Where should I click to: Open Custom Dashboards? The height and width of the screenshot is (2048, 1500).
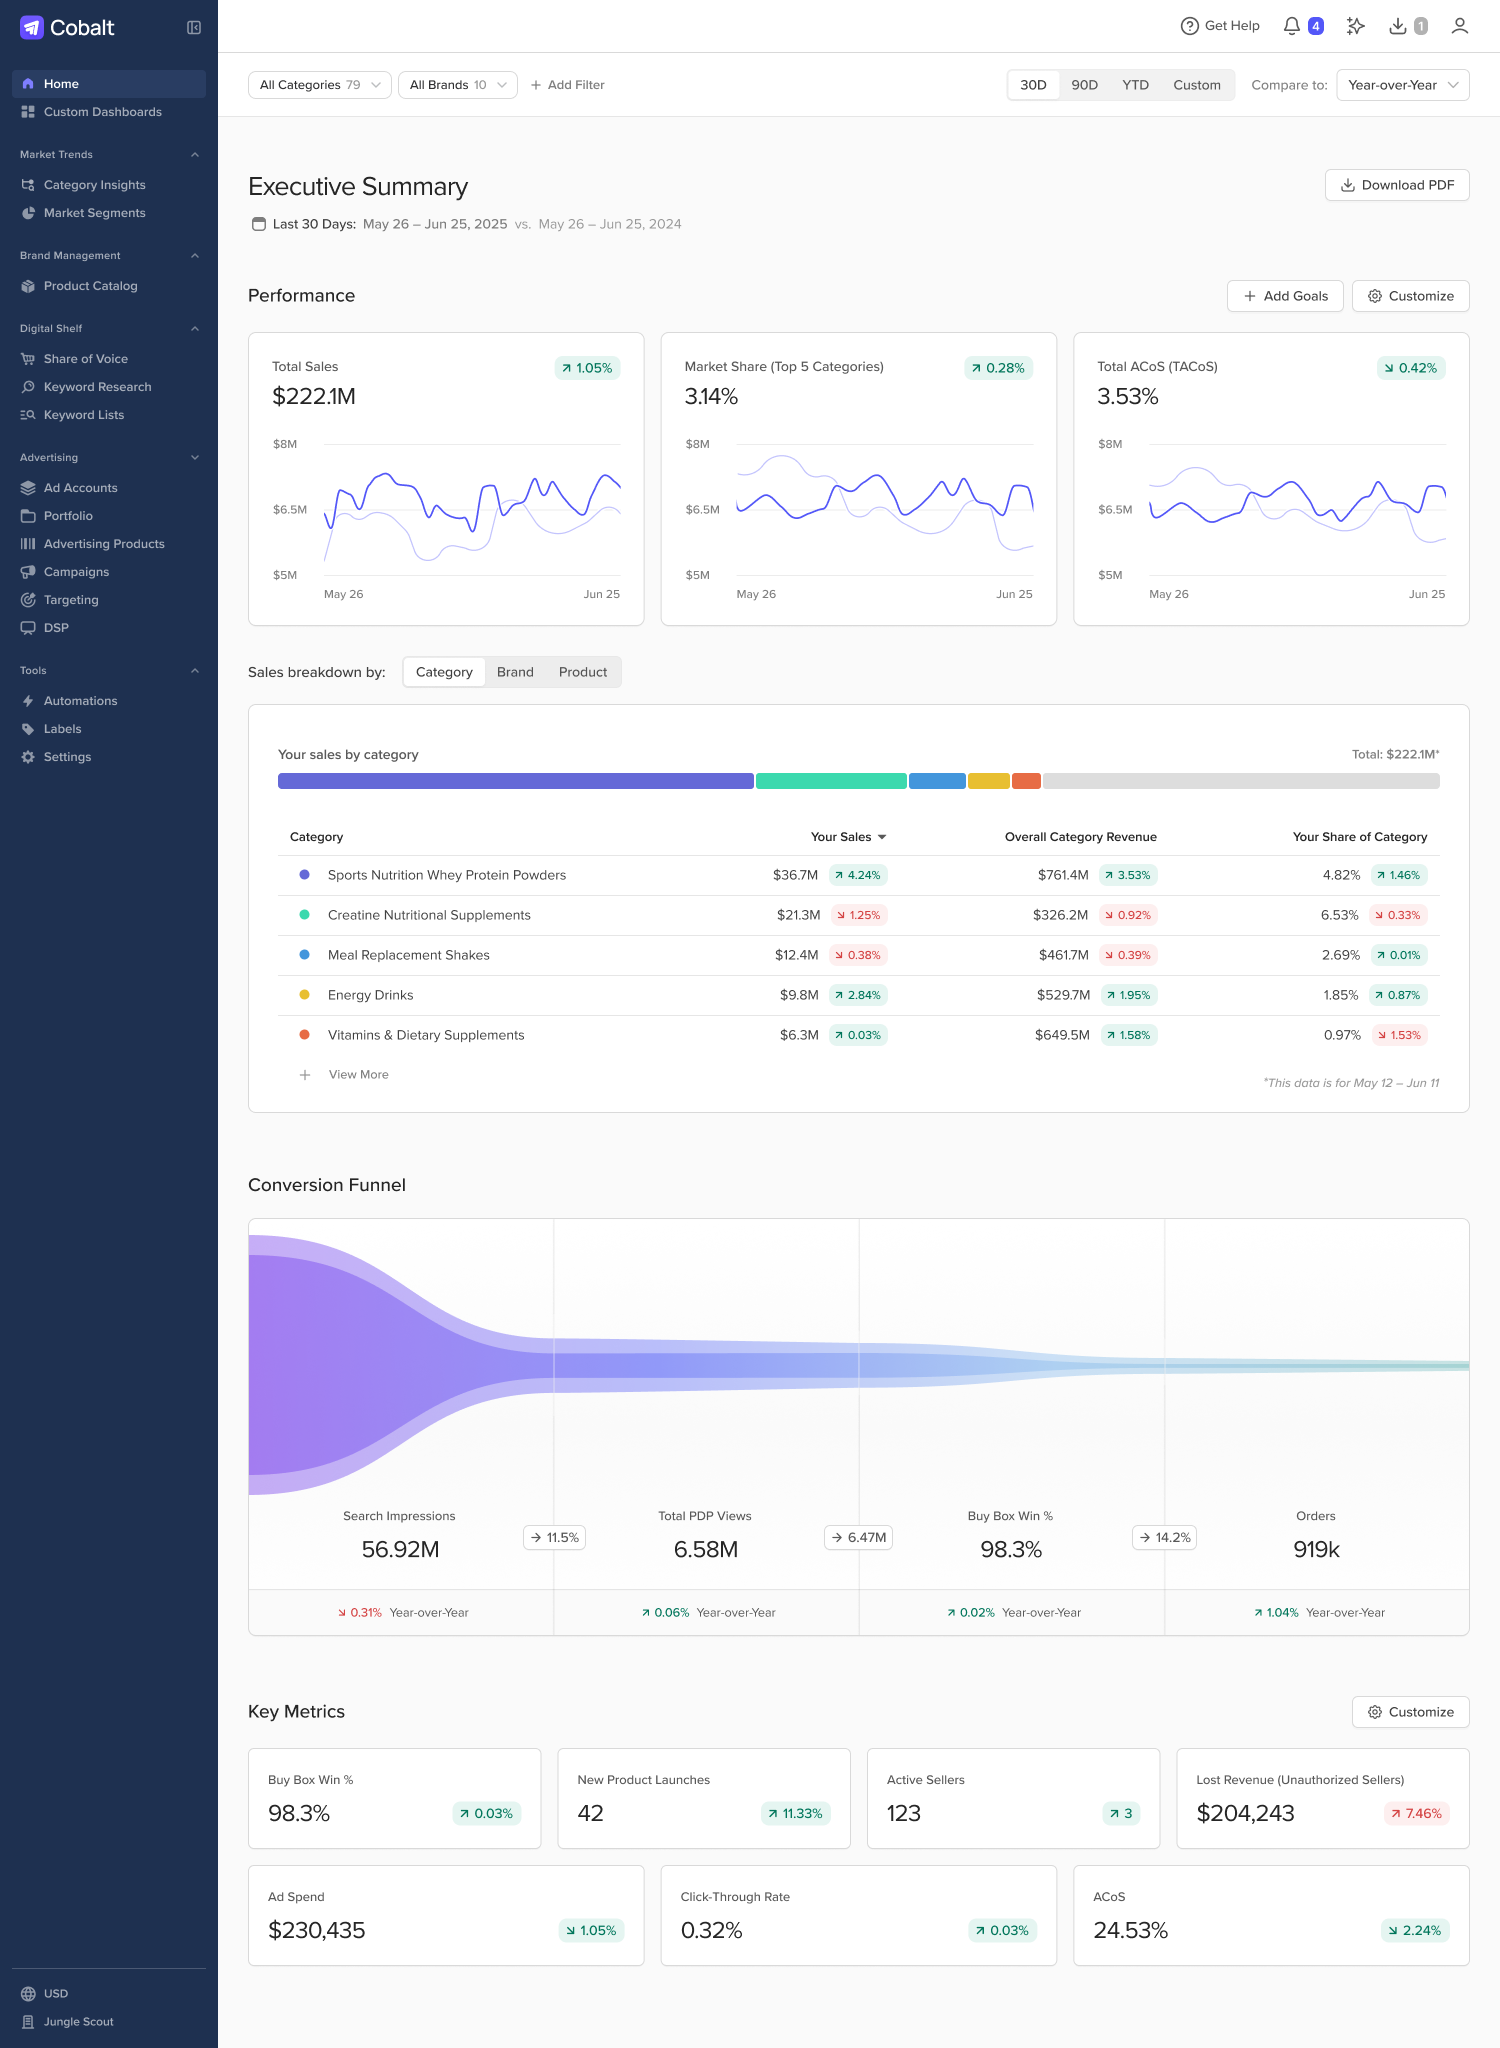(x=103, y=112)
